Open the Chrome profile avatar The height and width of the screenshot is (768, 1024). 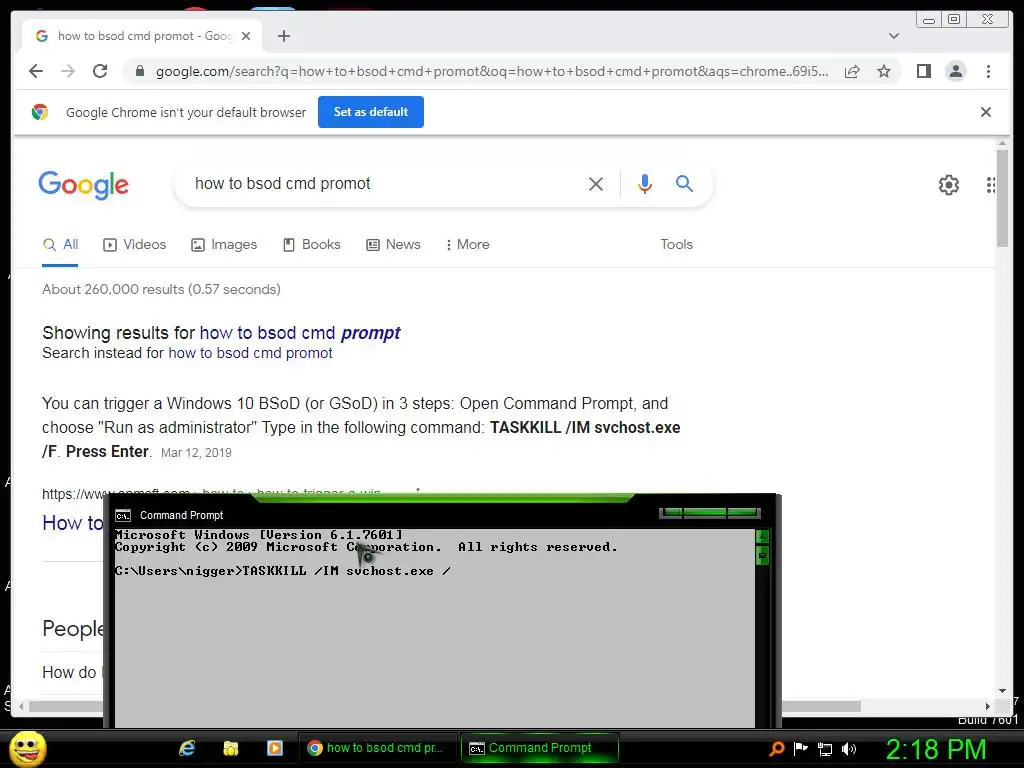click(955, 71)
